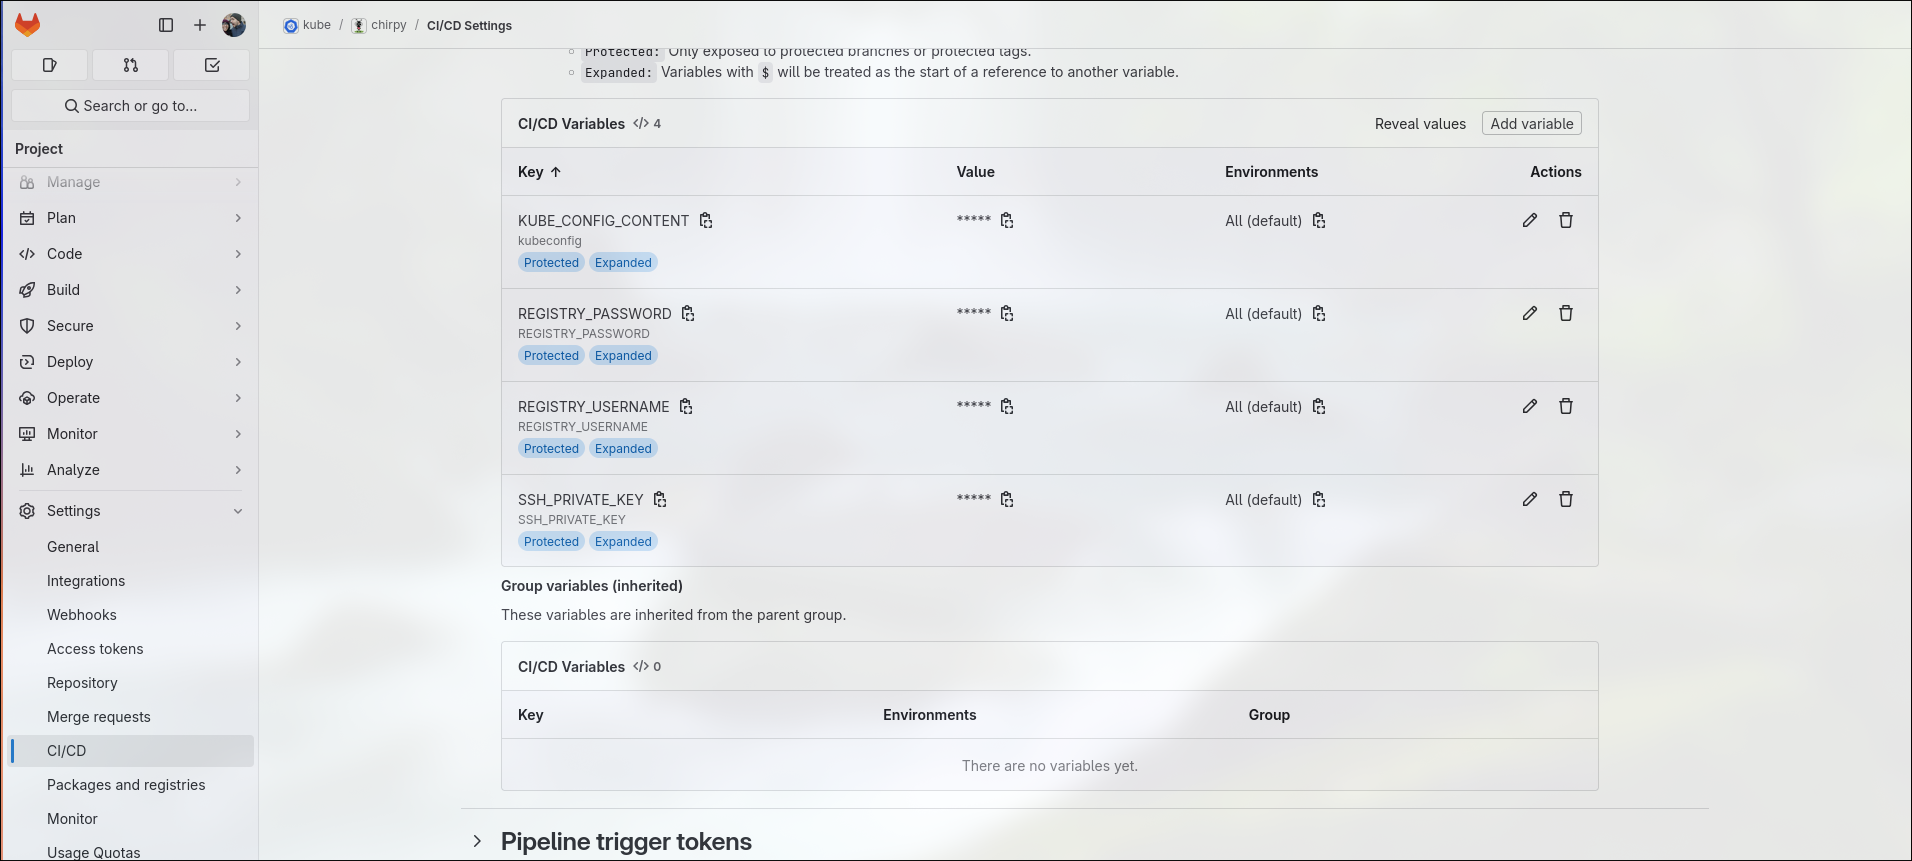Screen dimensions: 1912x861
Task: Click Reveal values to unmask variables
Action: (1419, 124)
